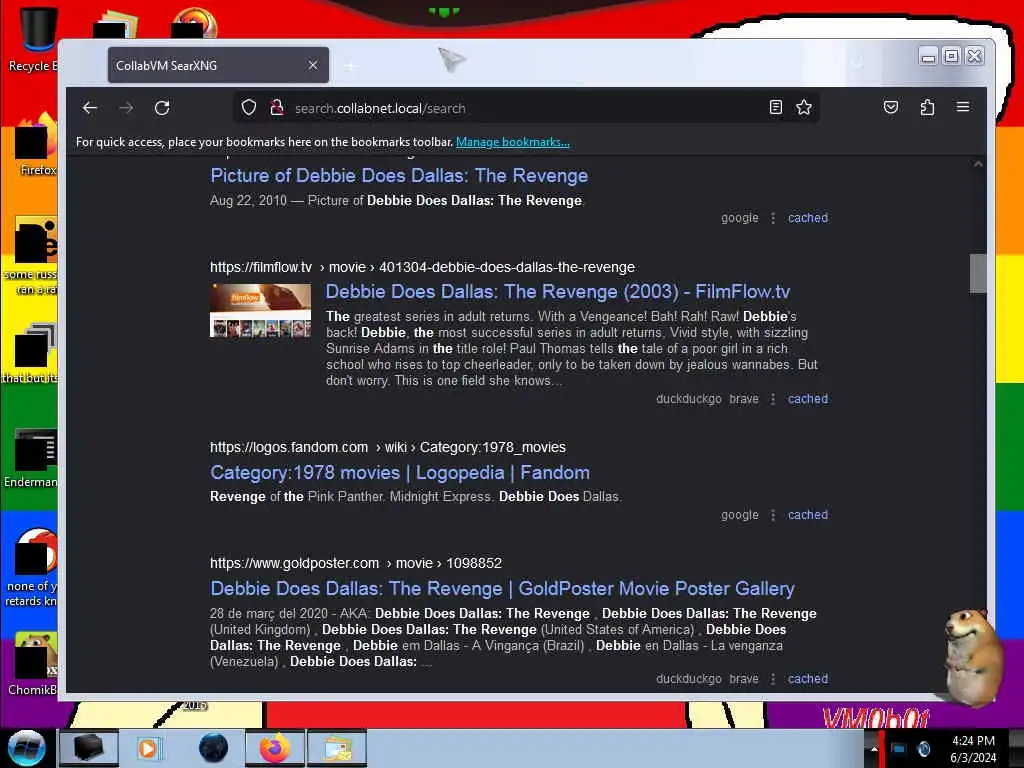This screenshot has width=1024, height=768.
Task: Click the filmflow.tv URL breadcrumb
Action: click(x=422, y=267)
